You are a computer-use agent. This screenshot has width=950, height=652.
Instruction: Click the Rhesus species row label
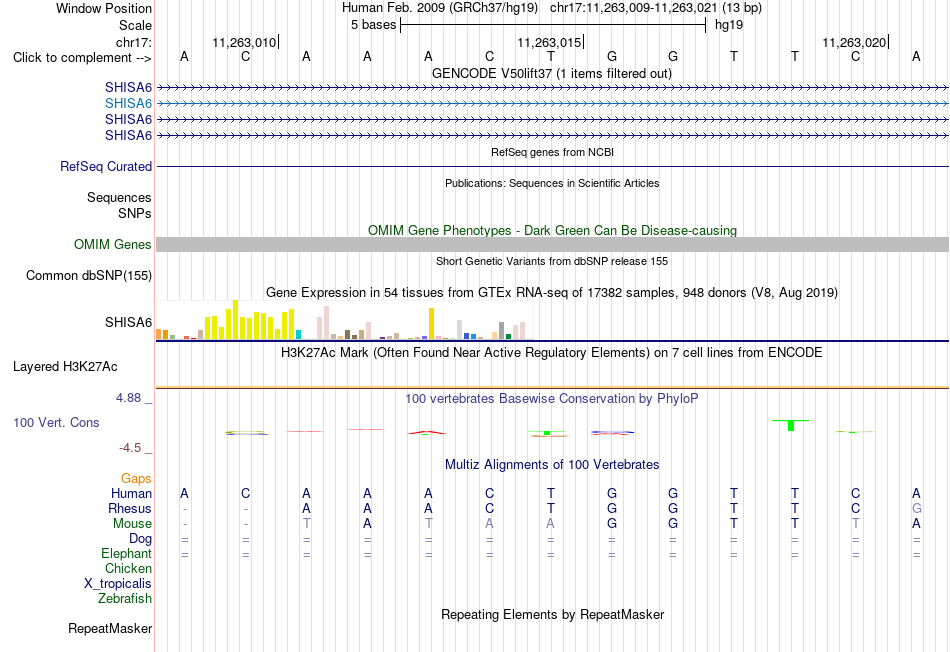(x=130, y=508)
